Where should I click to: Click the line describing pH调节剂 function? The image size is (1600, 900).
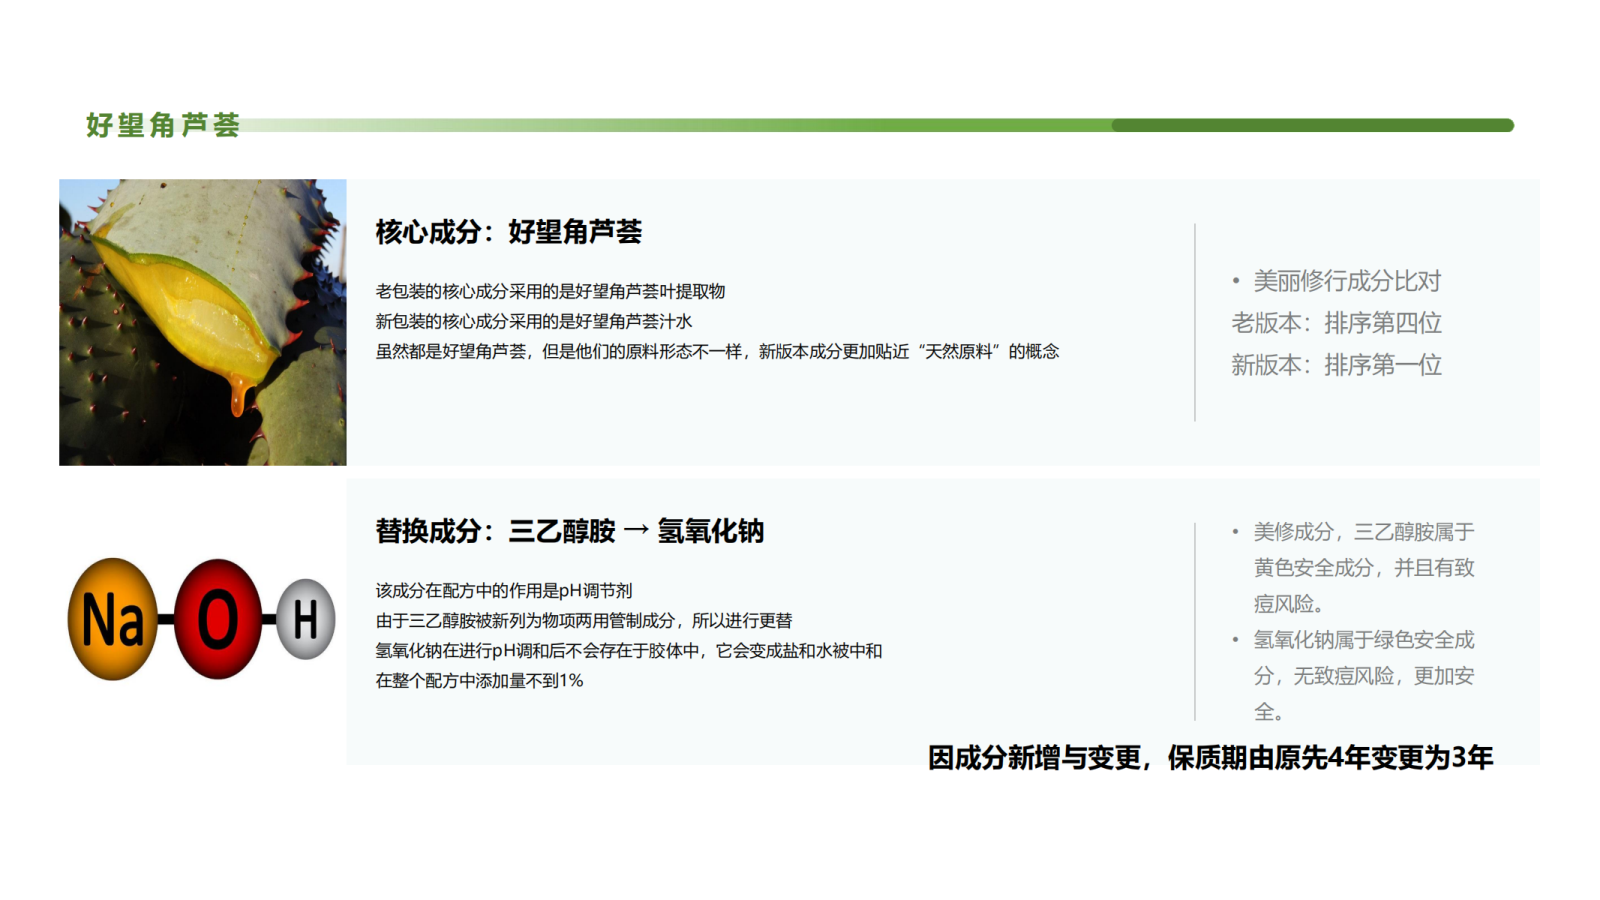coord(503,591)
